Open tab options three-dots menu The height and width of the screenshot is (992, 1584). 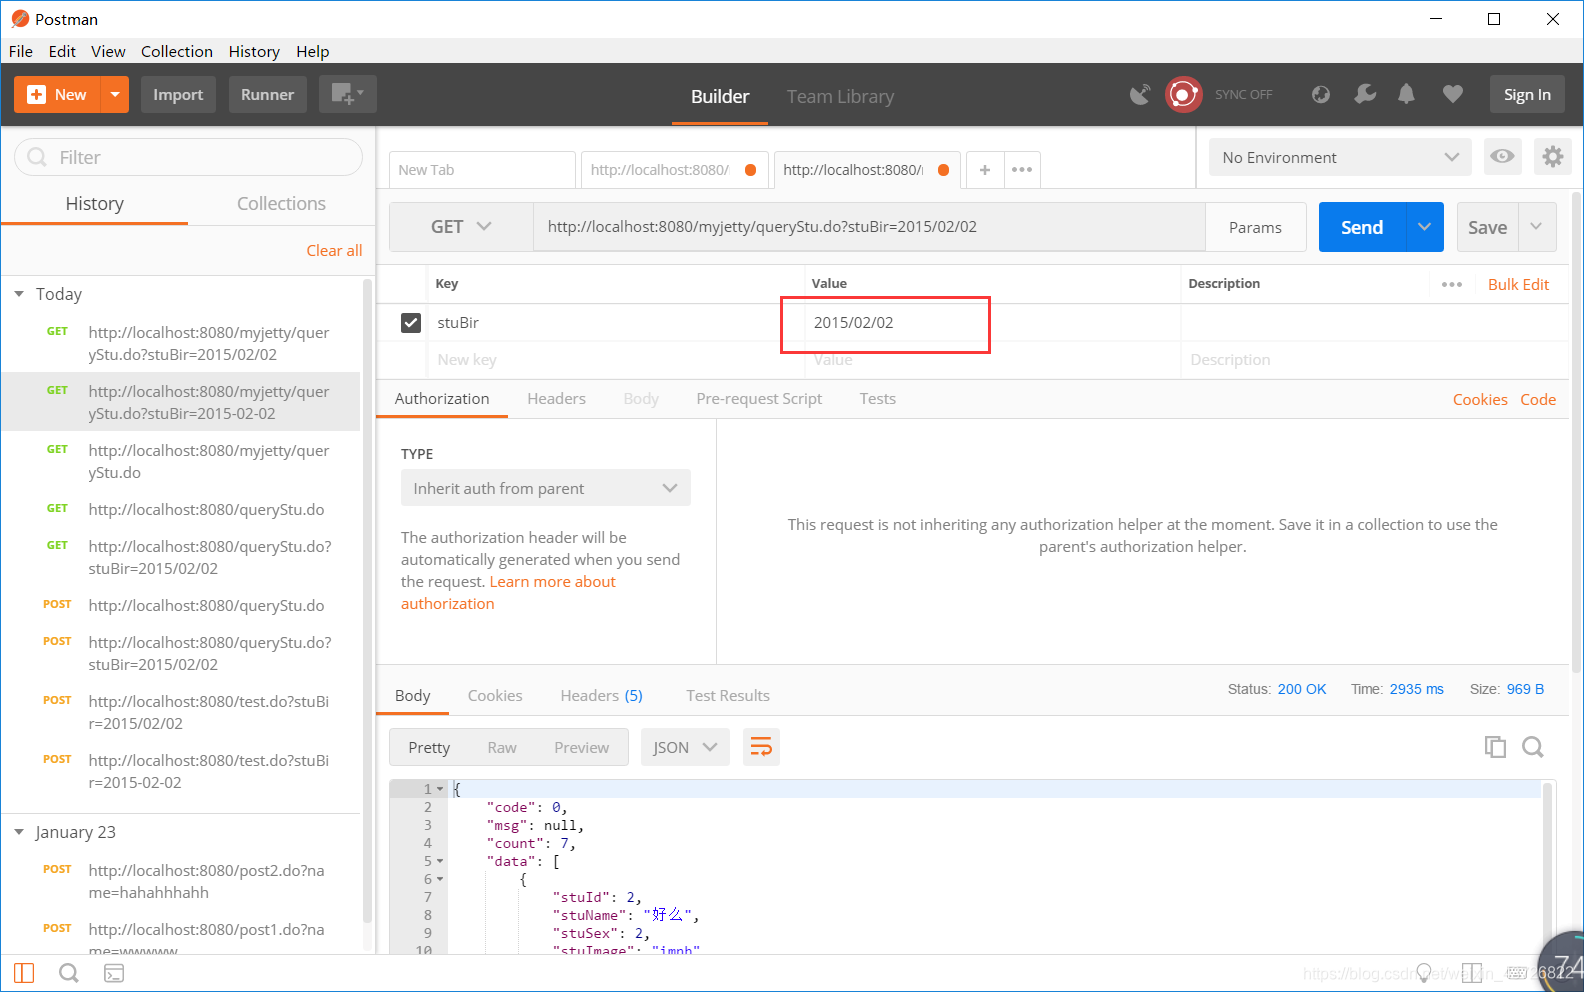click(x=1021, y=170)
